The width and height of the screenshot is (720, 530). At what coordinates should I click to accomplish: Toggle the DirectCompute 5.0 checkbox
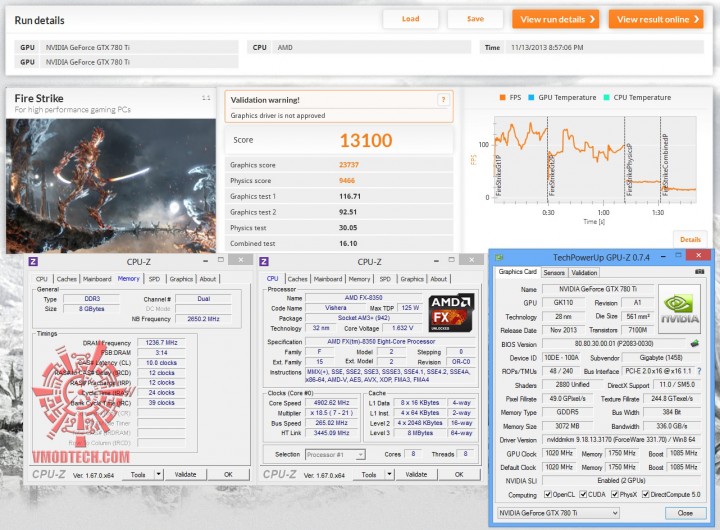click(645, 494)
